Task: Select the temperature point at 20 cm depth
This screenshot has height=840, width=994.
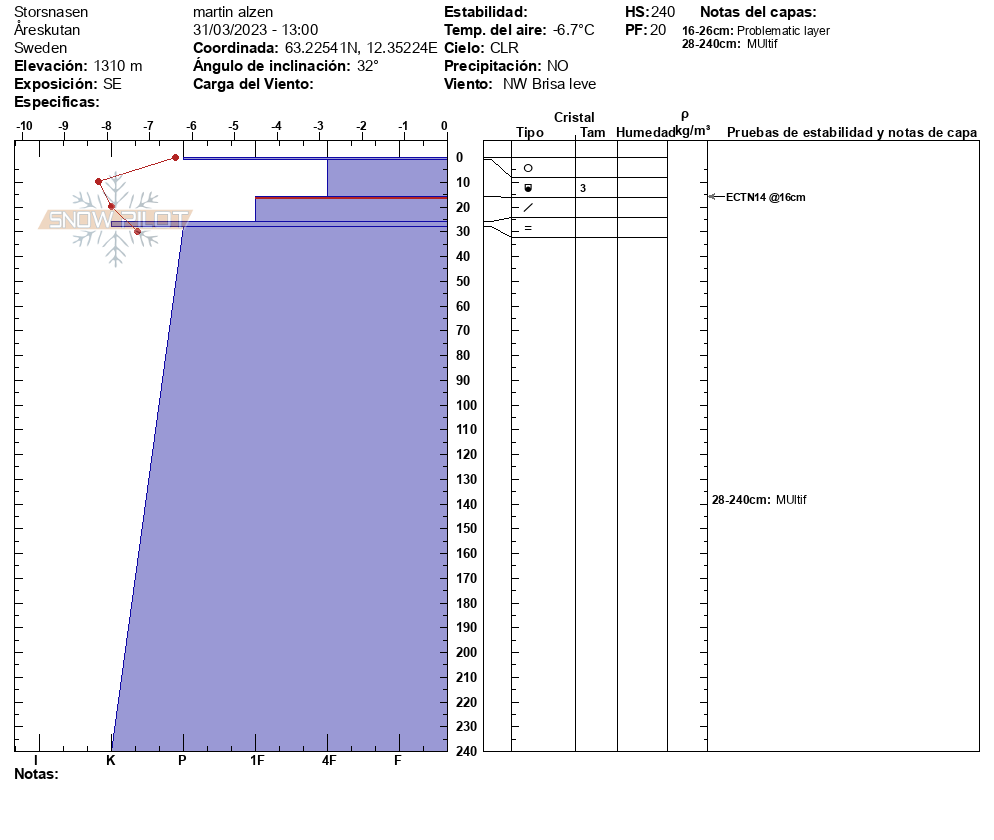Action: click(112, 207)
